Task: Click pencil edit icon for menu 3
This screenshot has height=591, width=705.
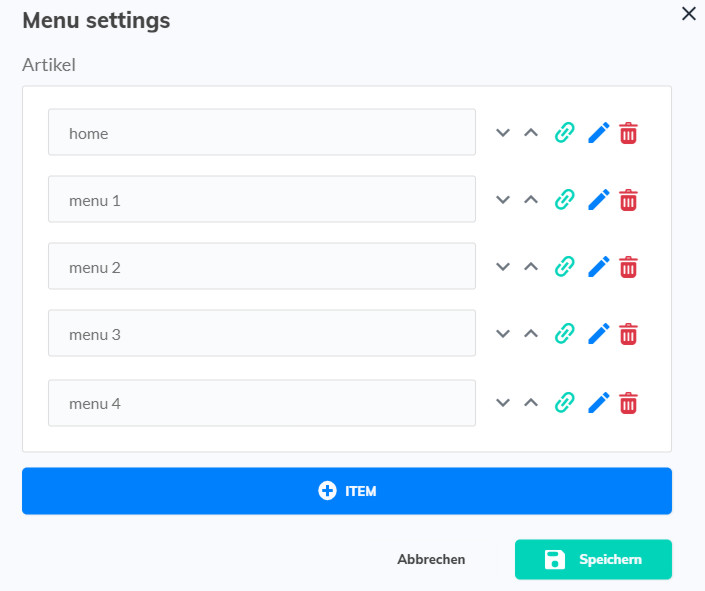Action: pos(598,334)
